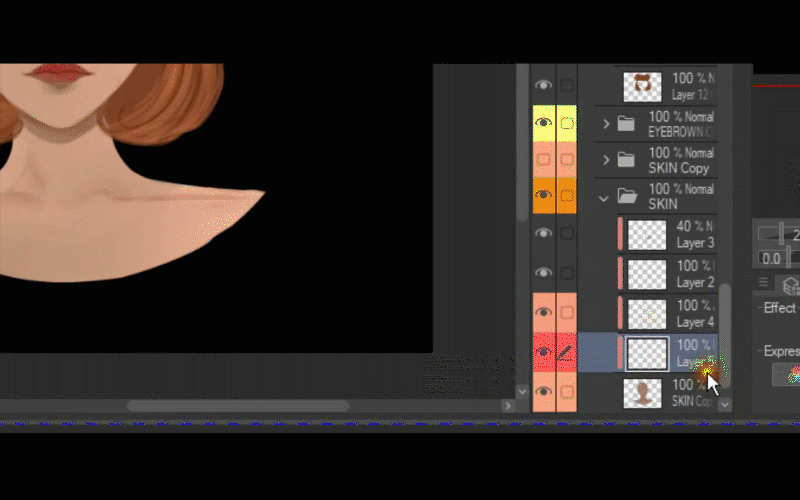Click the layer panel vertical scrollbar thumb
The width and height of the screenshot is (800, 500).
click(x=724, y=334)
